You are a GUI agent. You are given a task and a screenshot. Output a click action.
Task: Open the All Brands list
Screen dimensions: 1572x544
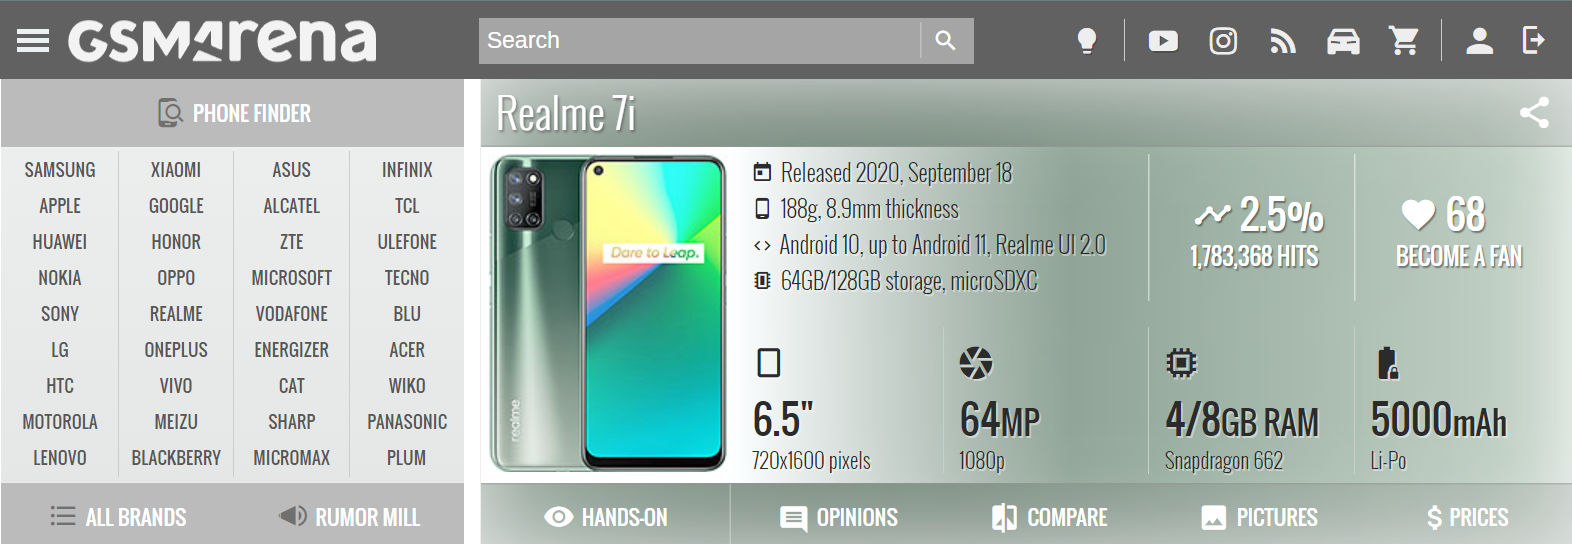pyautogui.click(x=118, y=517)
